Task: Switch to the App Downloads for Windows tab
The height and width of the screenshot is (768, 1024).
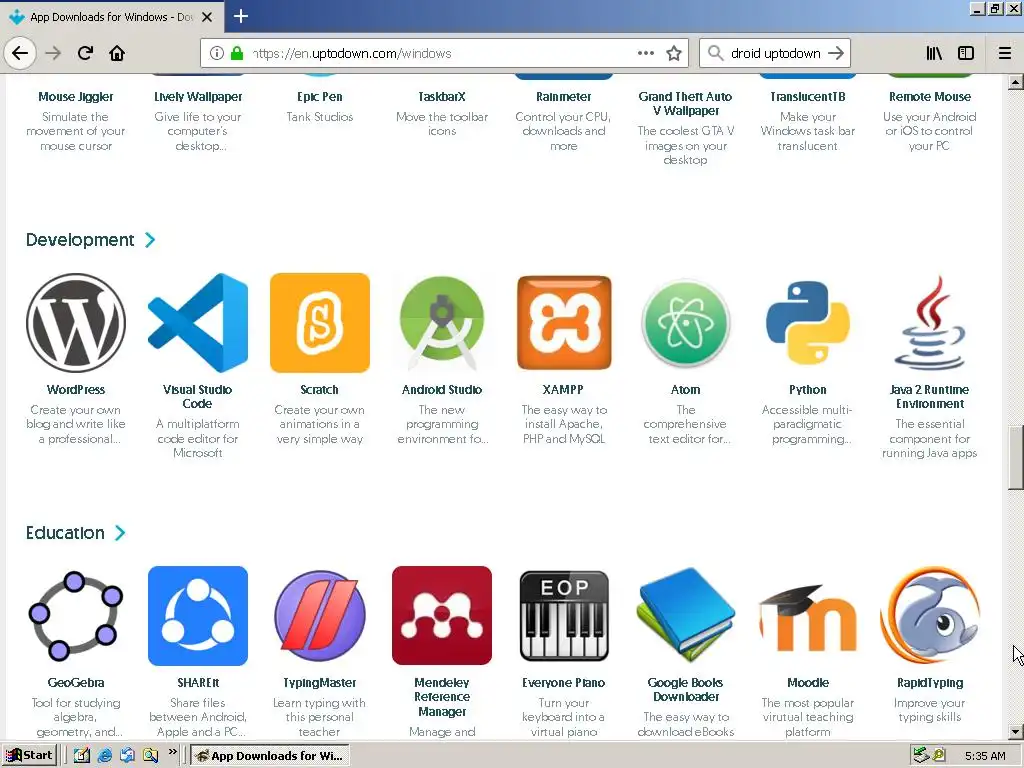Action: click(111, 17)
